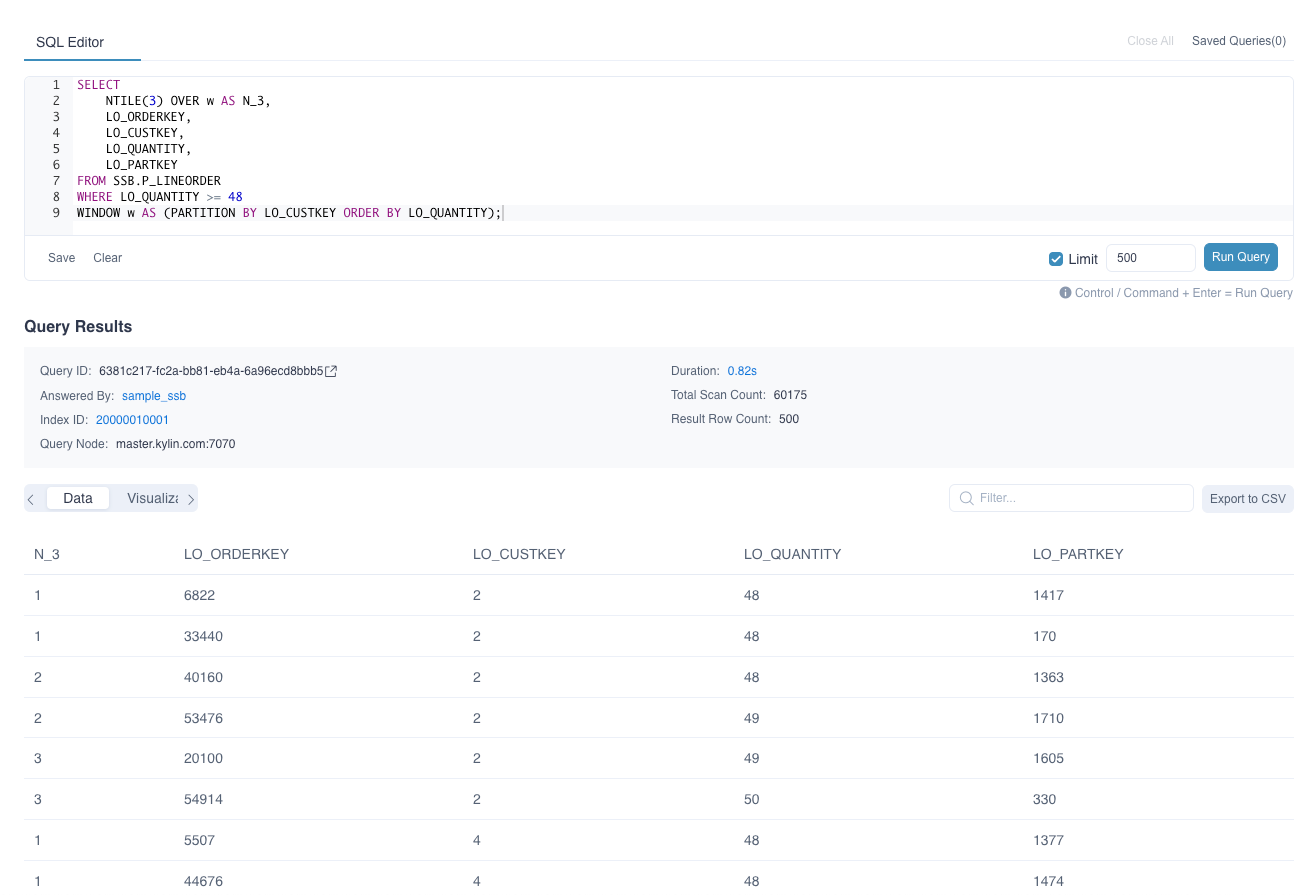Image resolution: width=1312 pixels, height=895 pixels.
Task: Clear the SQL editor content
Action: (x=108, y=258)
